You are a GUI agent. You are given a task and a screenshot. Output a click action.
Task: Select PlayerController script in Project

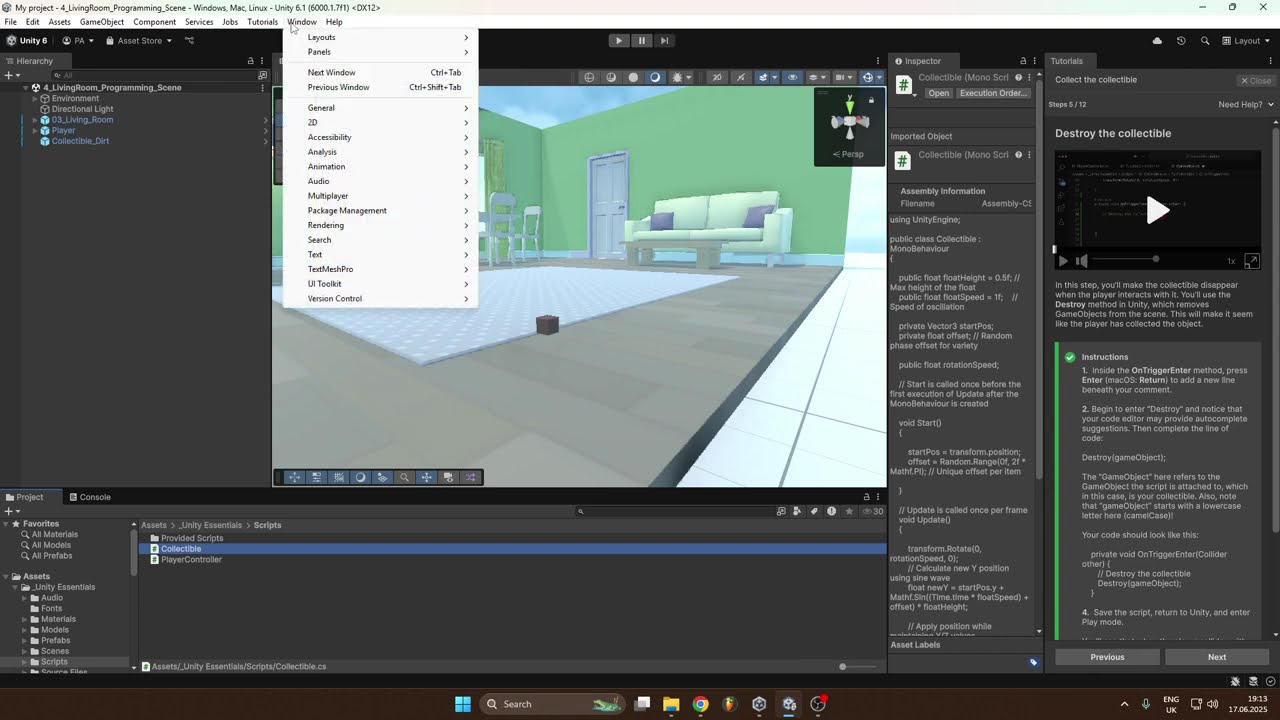[x=191, y=560]
